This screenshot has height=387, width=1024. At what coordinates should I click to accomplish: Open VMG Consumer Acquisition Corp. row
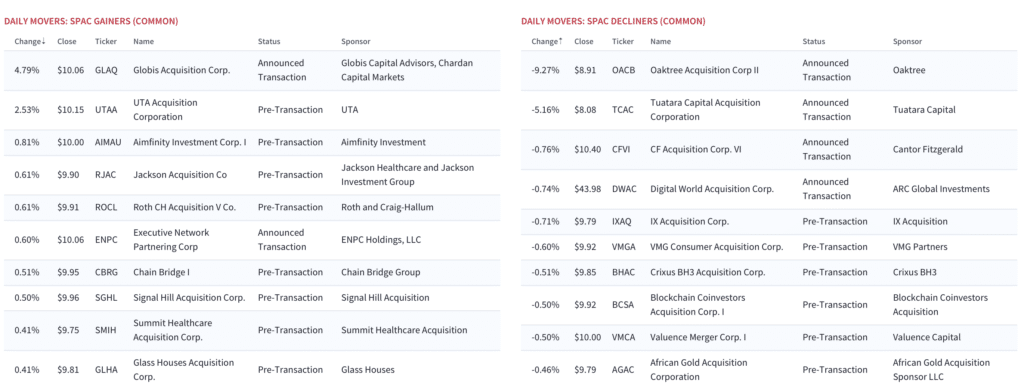point(769,247)
